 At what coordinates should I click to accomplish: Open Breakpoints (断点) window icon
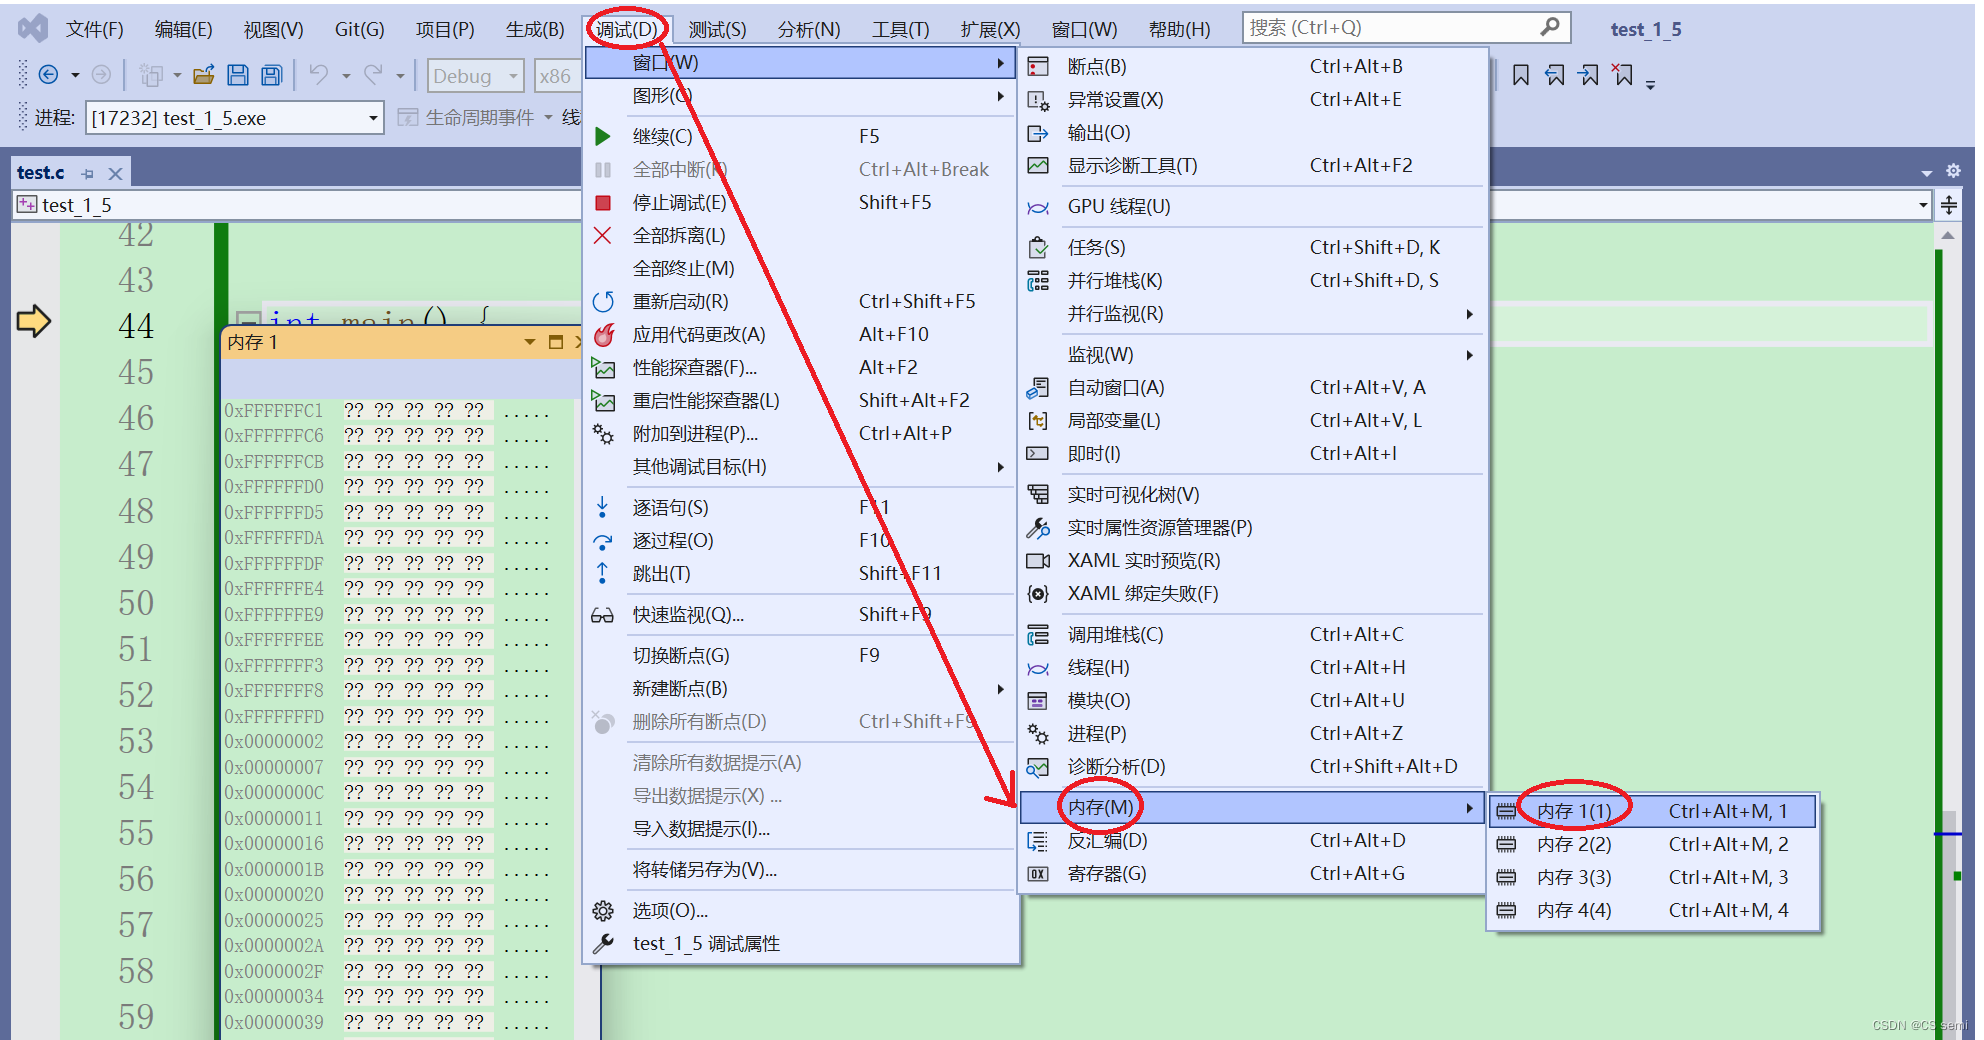point(1038,67)
